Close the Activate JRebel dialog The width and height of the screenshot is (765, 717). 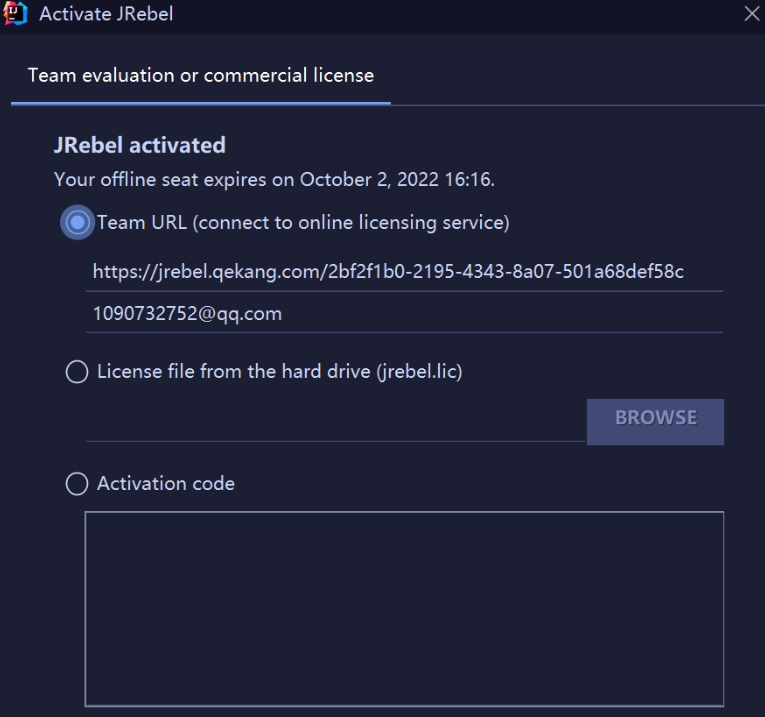(752, 14)
